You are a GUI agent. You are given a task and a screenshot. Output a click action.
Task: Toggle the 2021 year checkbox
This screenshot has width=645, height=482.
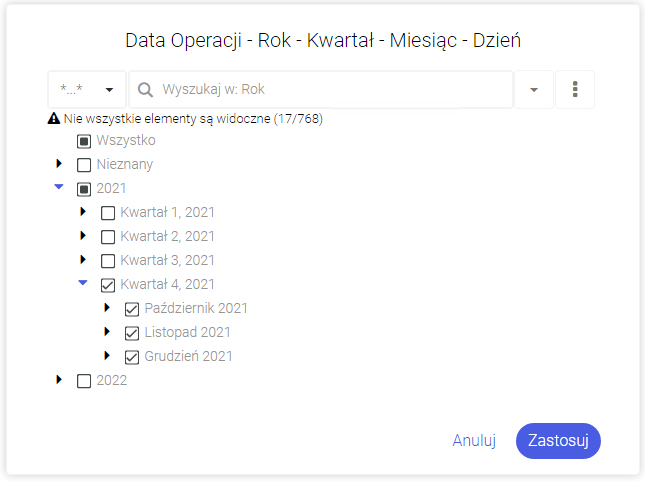click(x=84, y=189)
